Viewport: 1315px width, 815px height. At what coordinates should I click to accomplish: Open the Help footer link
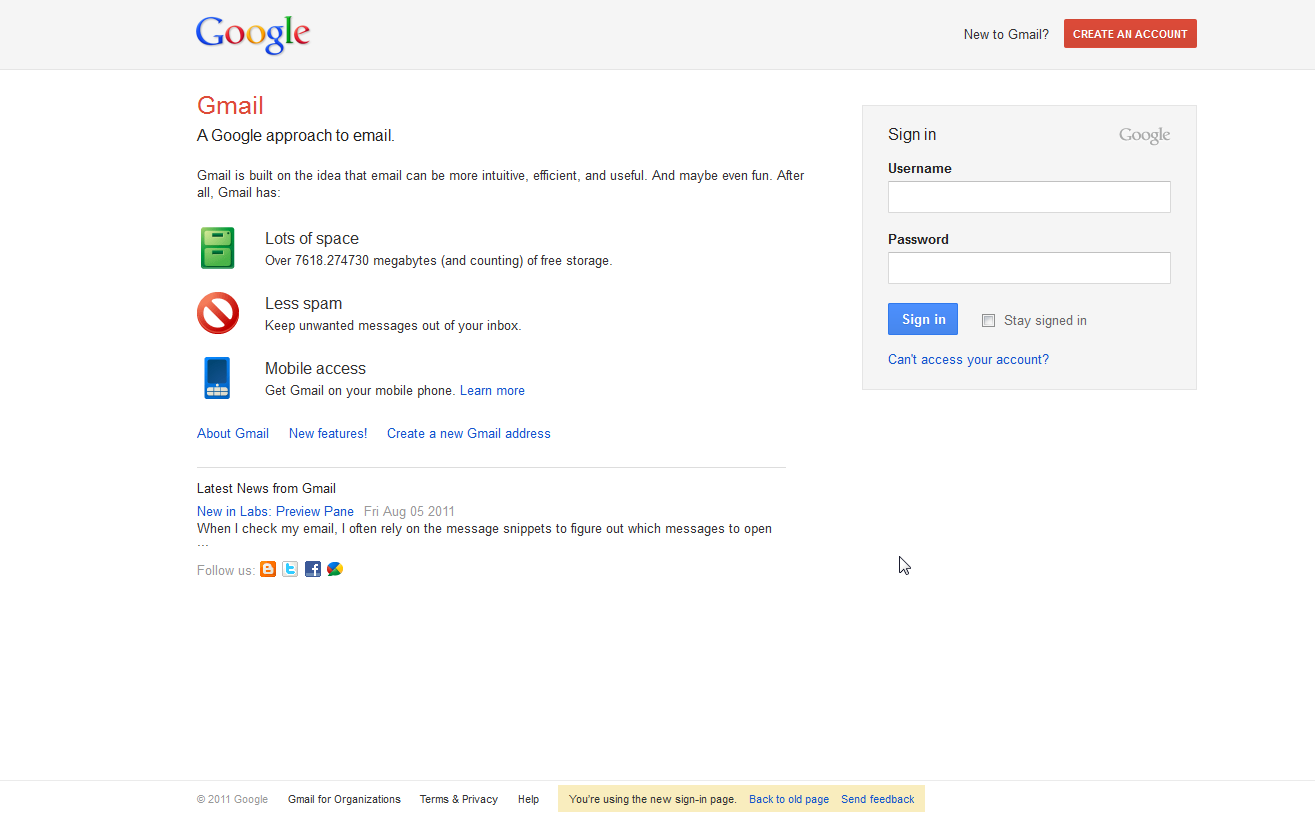coord(528,799)
